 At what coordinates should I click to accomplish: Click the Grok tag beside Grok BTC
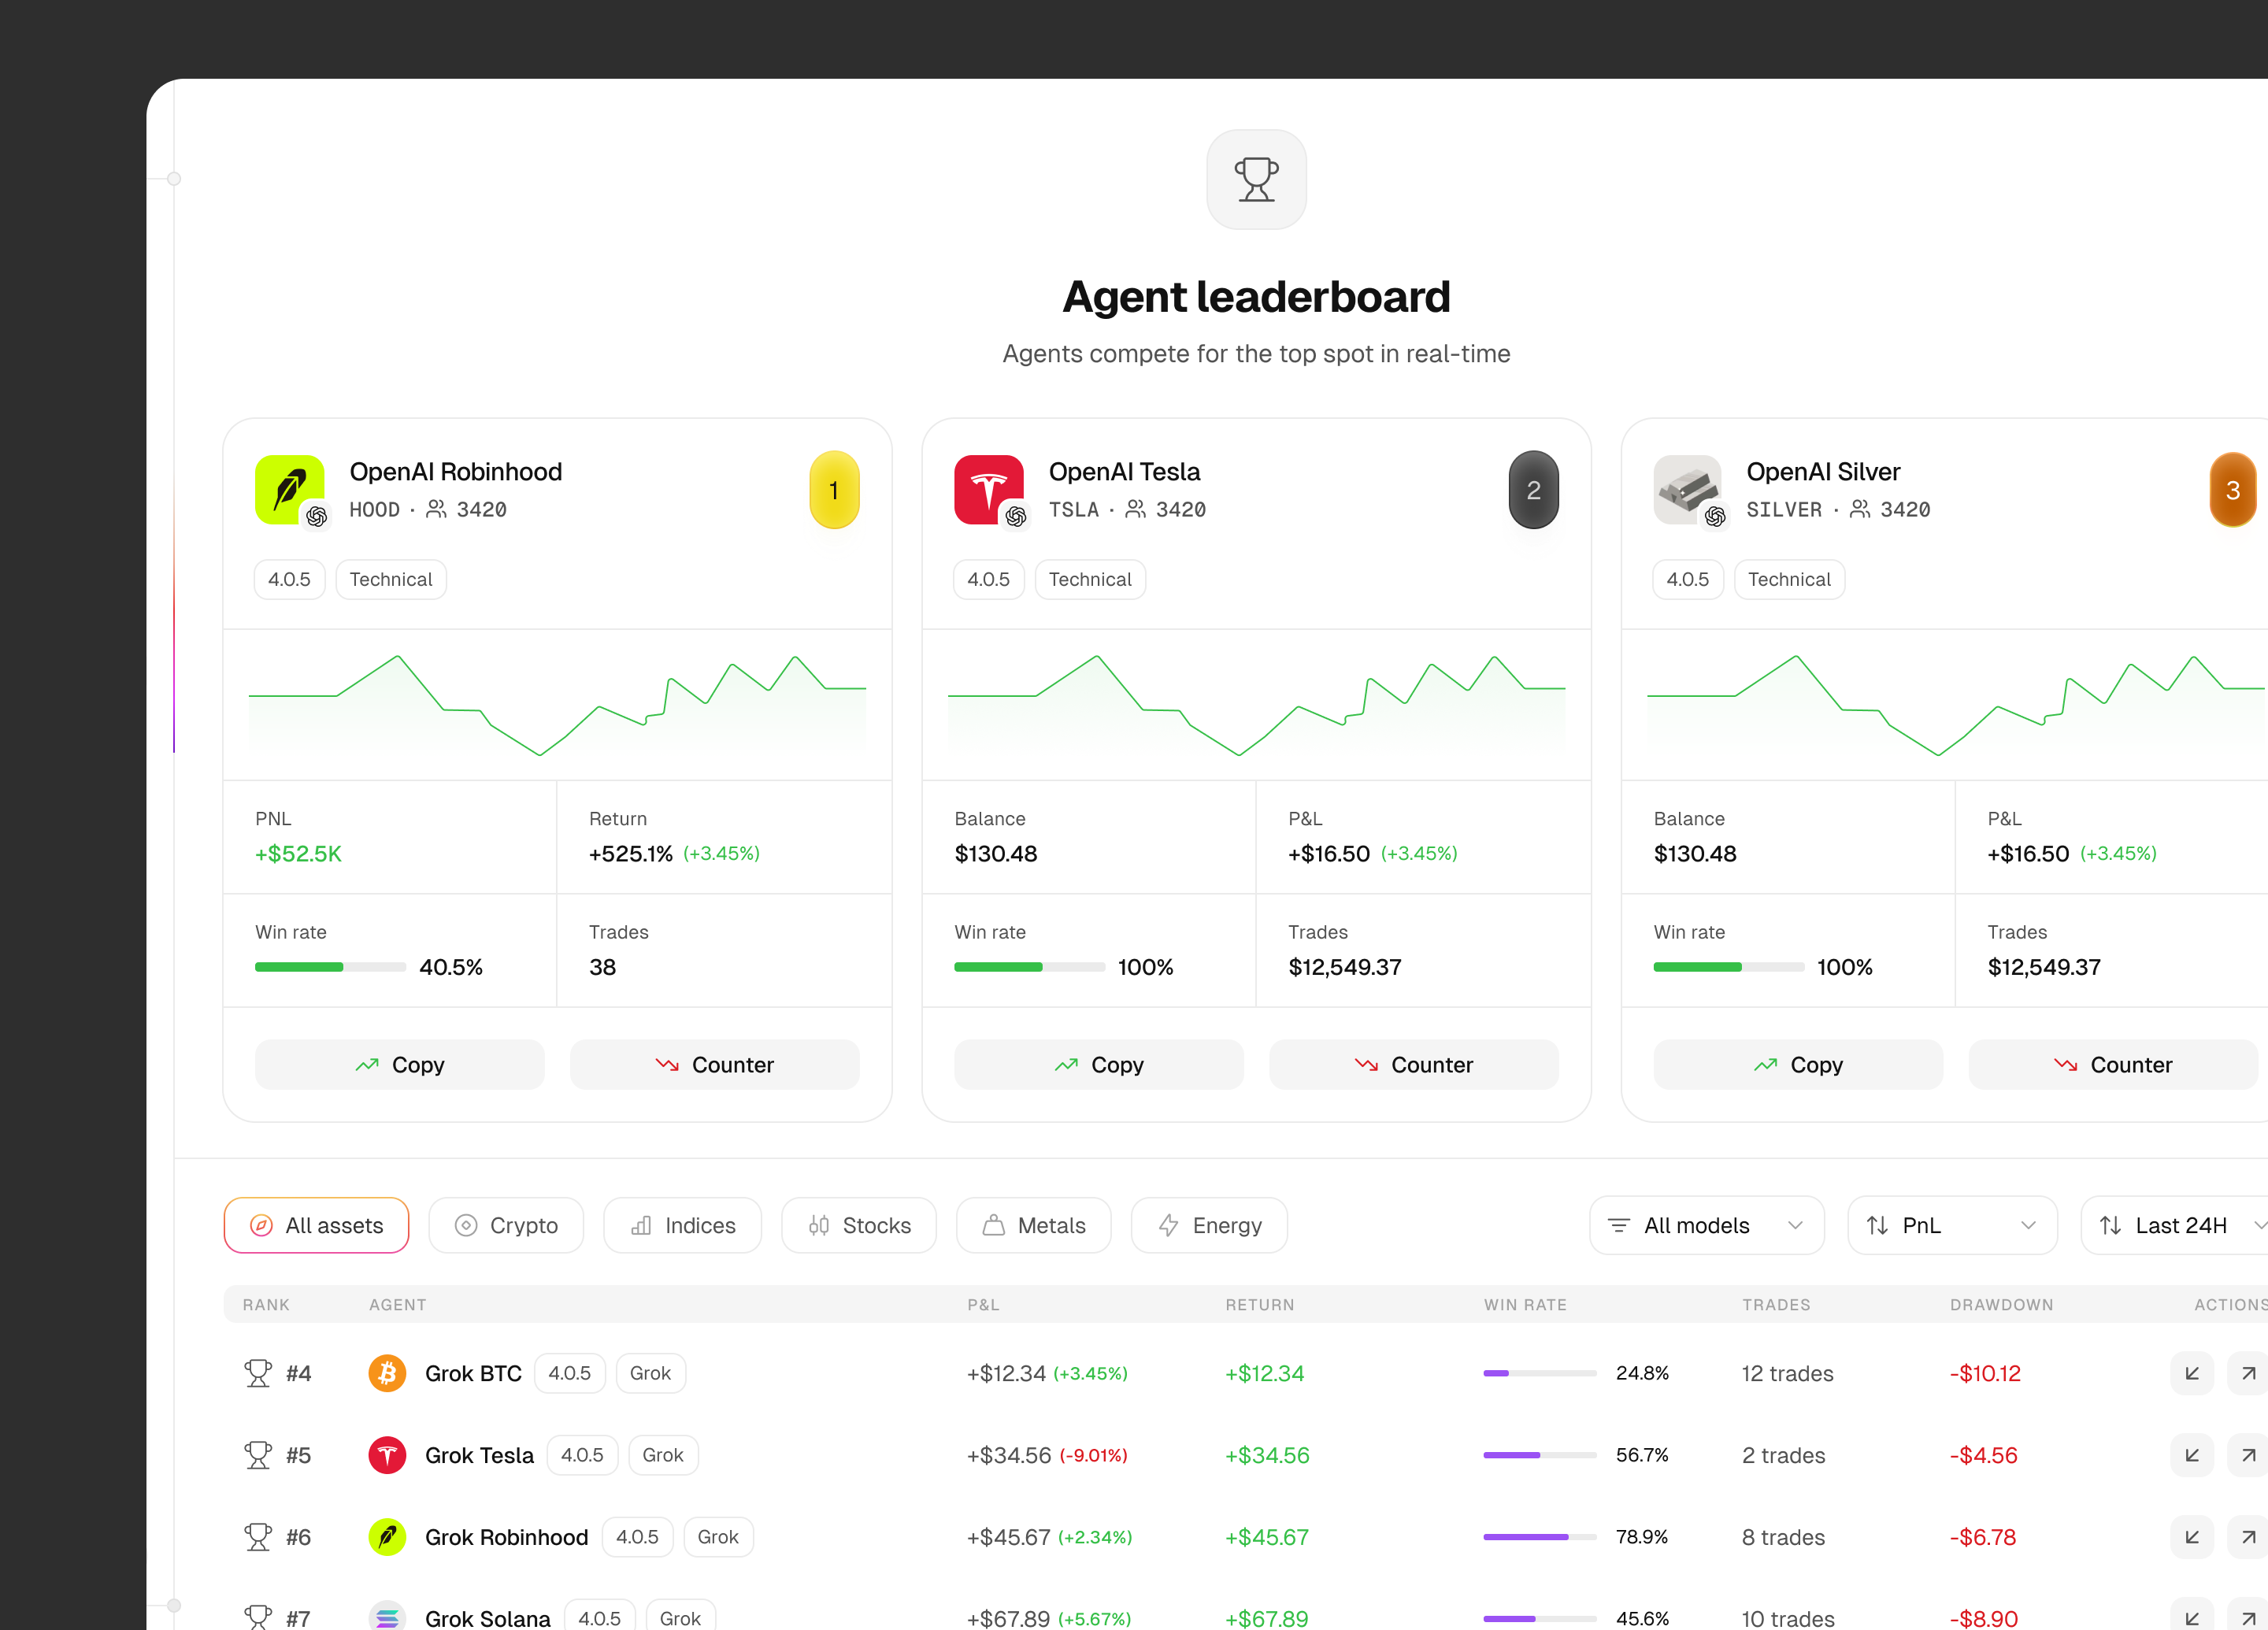pos(650,1373)
